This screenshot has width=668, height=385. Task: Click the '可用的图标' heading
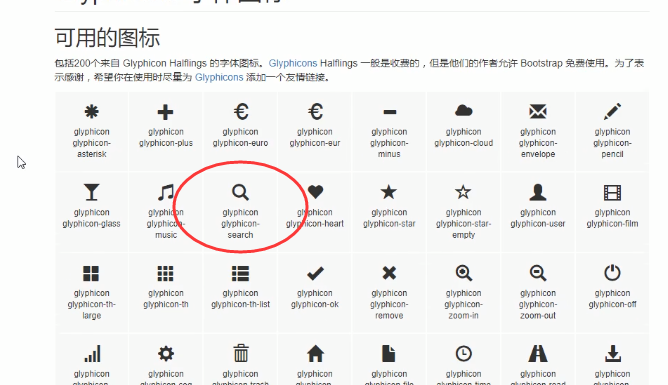107,38
